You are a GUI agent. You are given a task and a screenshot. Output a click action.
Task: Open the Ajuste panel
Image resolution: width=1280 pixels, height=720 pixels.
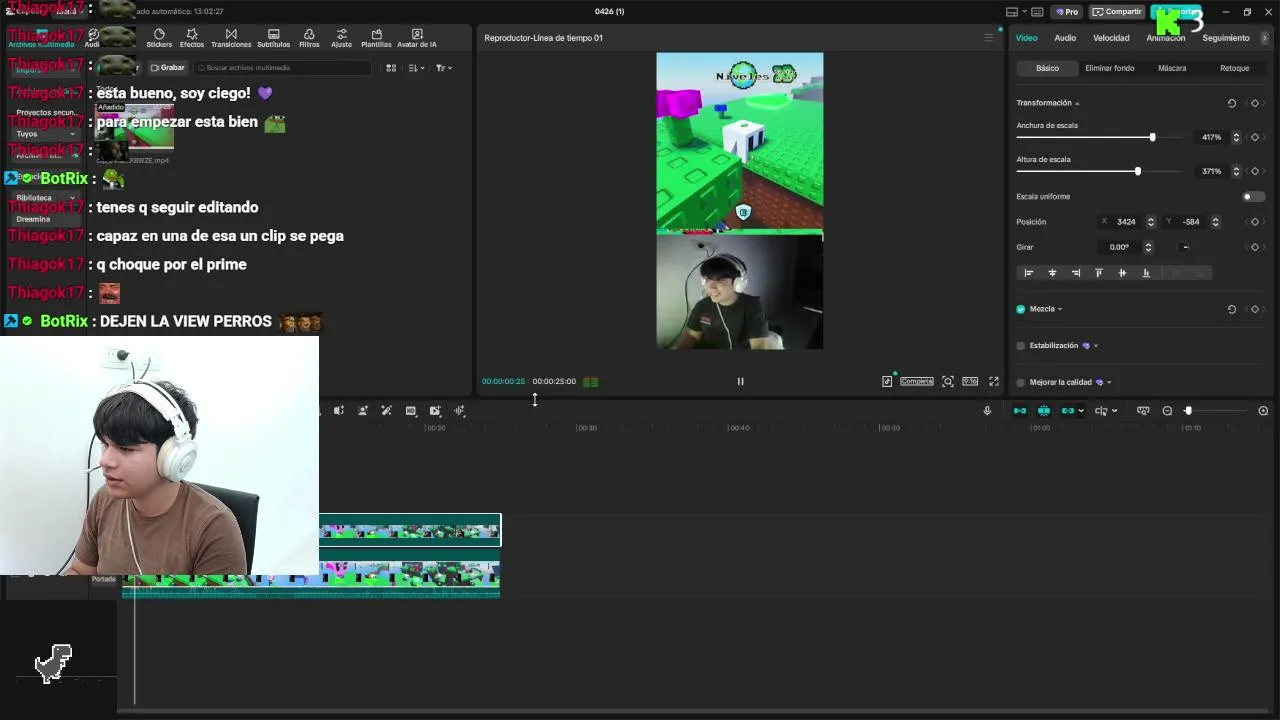pos(341,38)
